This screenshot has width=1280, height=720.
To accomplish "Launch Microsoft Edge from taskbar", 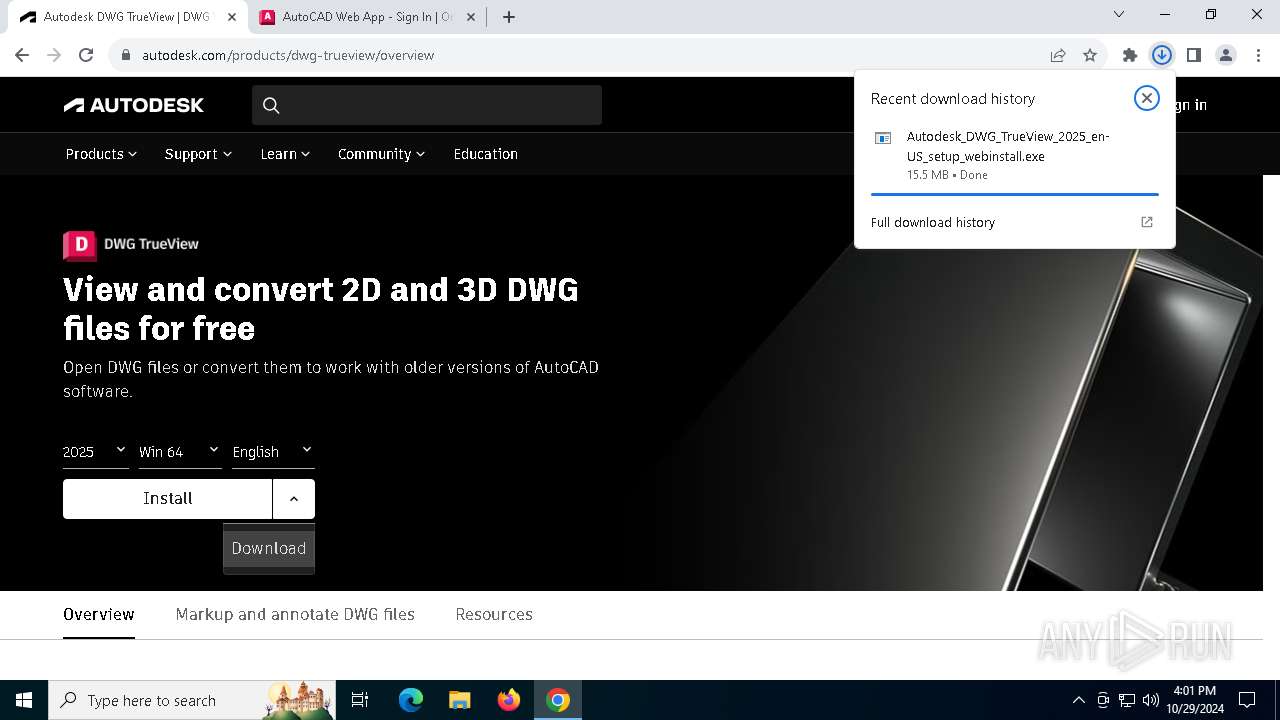I will click(x=411, y=700).
